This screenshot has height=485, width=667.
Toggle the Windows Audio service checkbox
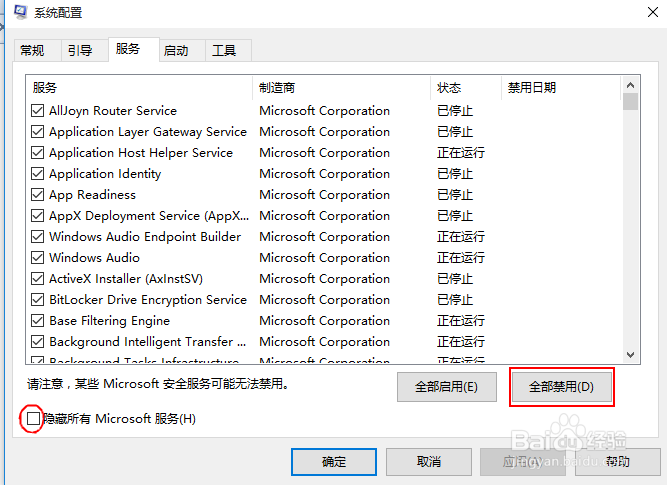click(x=38, y=258)
